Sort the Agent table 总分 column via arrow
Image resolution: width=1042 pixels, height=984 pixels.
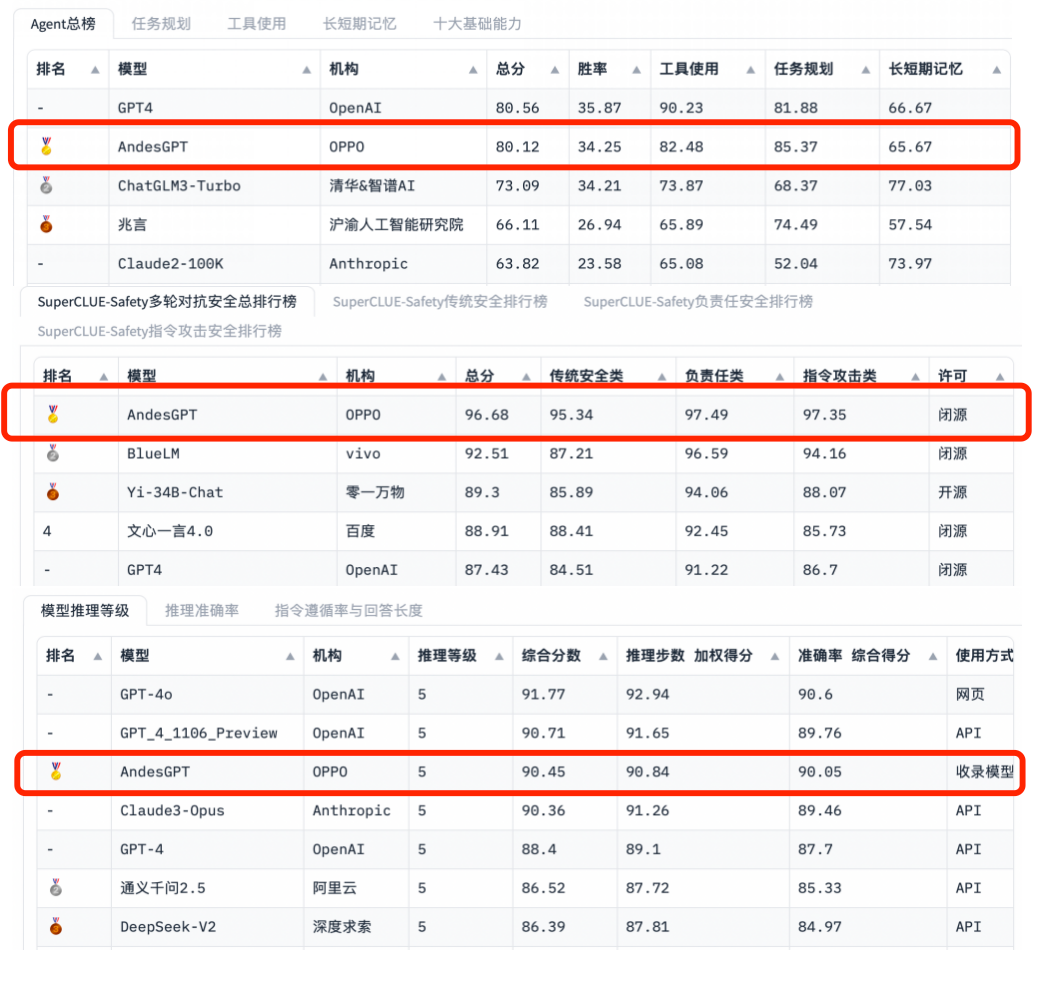(554, 70)
